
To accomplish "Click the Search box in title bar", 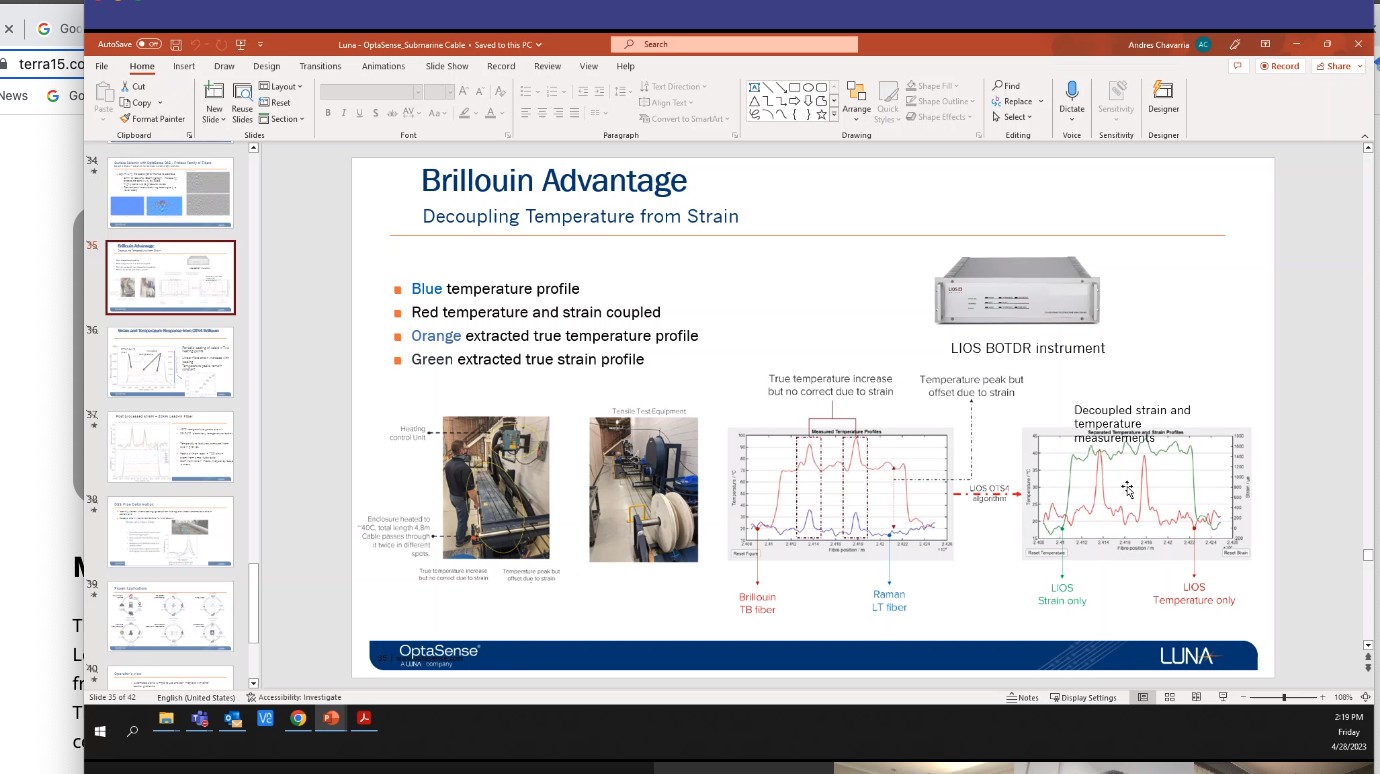I will click(734, 44).
